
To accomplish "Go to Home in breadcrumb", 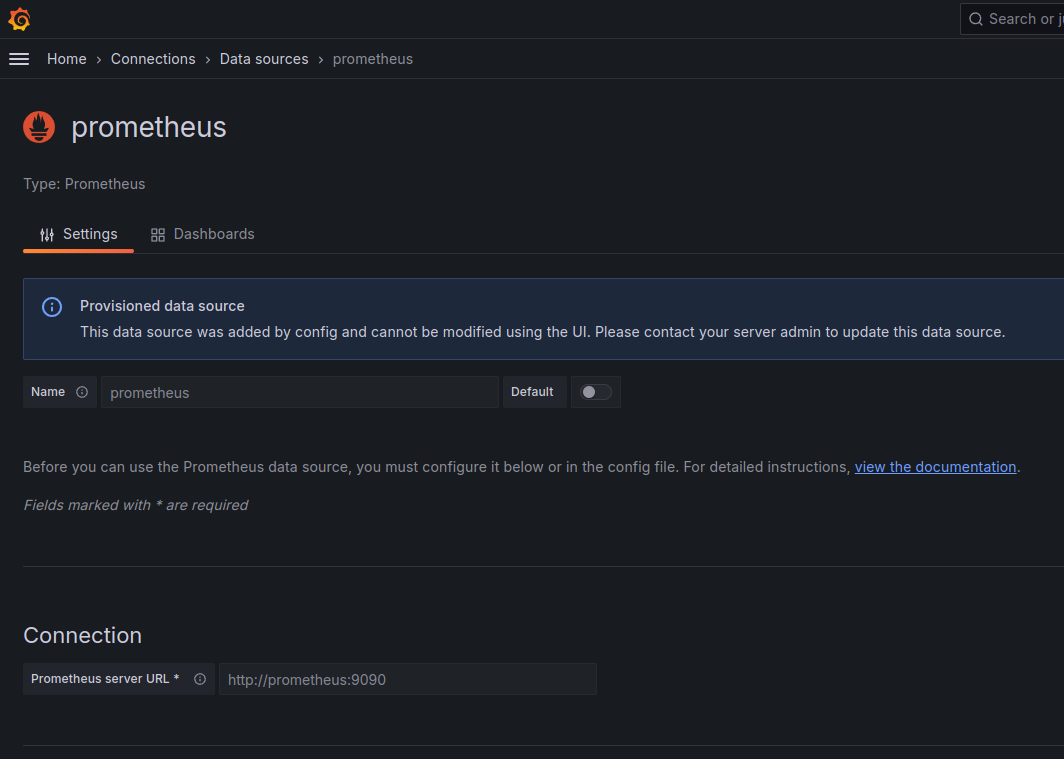I will (66, 59).
